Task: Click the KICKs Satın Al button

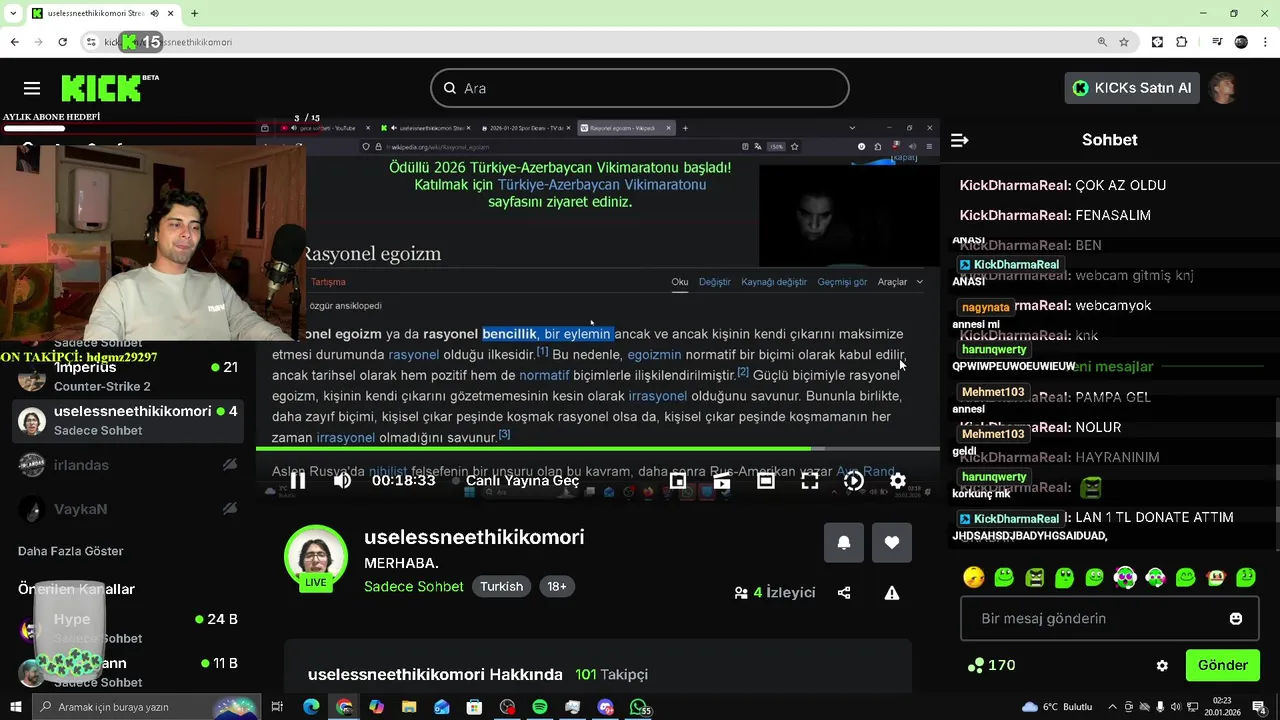Action: pos(1132,88)
